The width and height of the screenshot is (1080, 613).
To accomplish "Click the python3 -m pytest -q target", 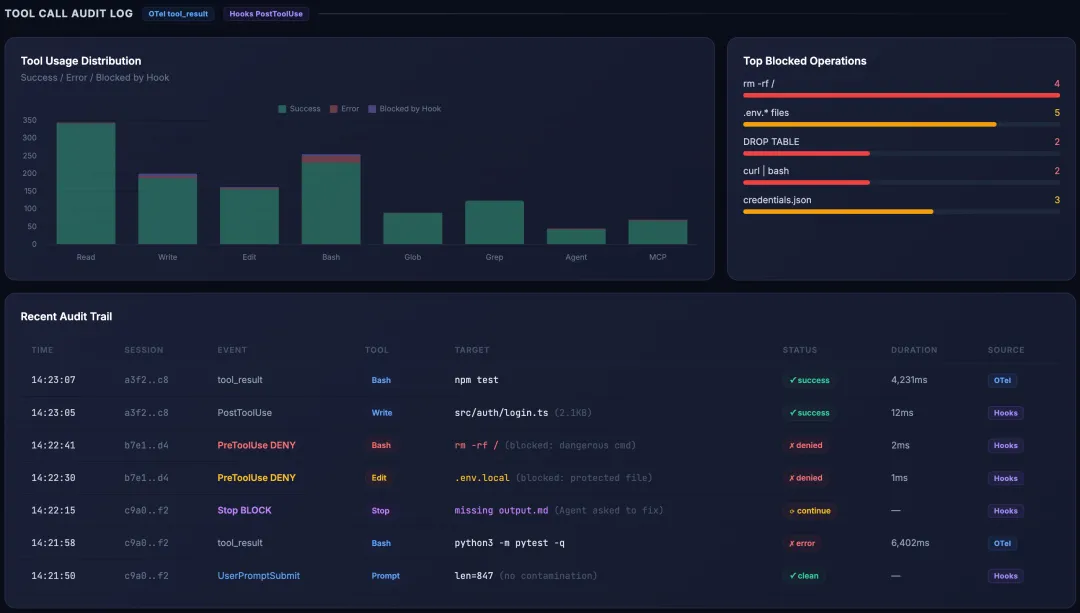I will coord(510,543).
